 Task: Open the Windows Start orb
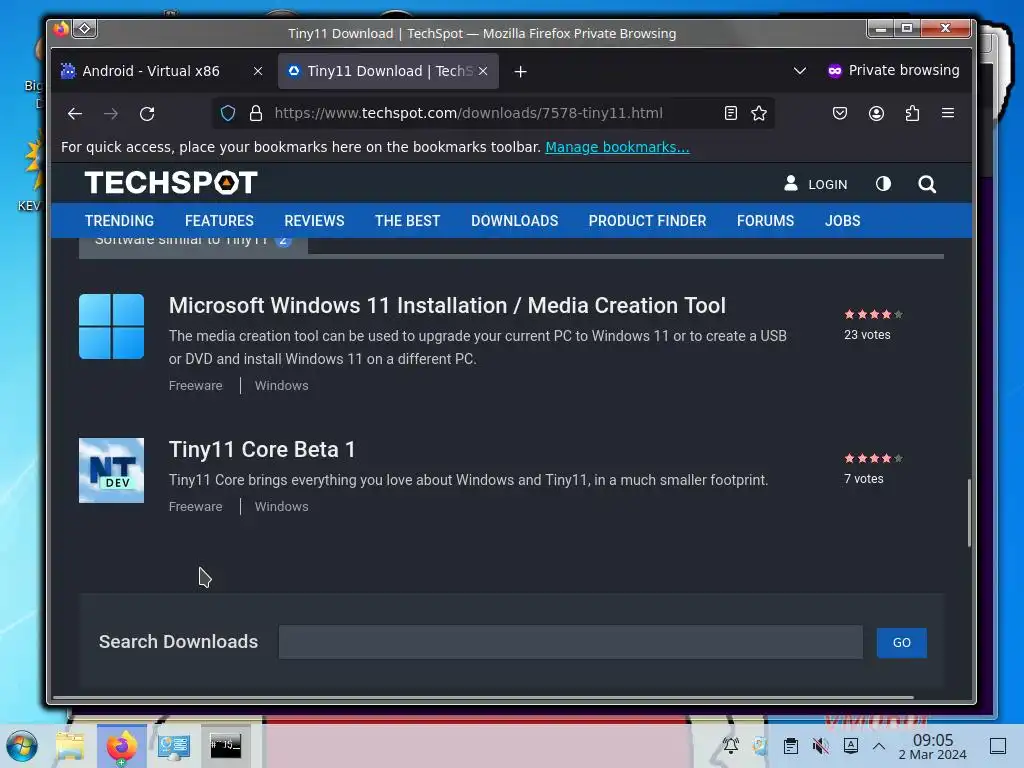pyautogui.click(x=22, y=746)
